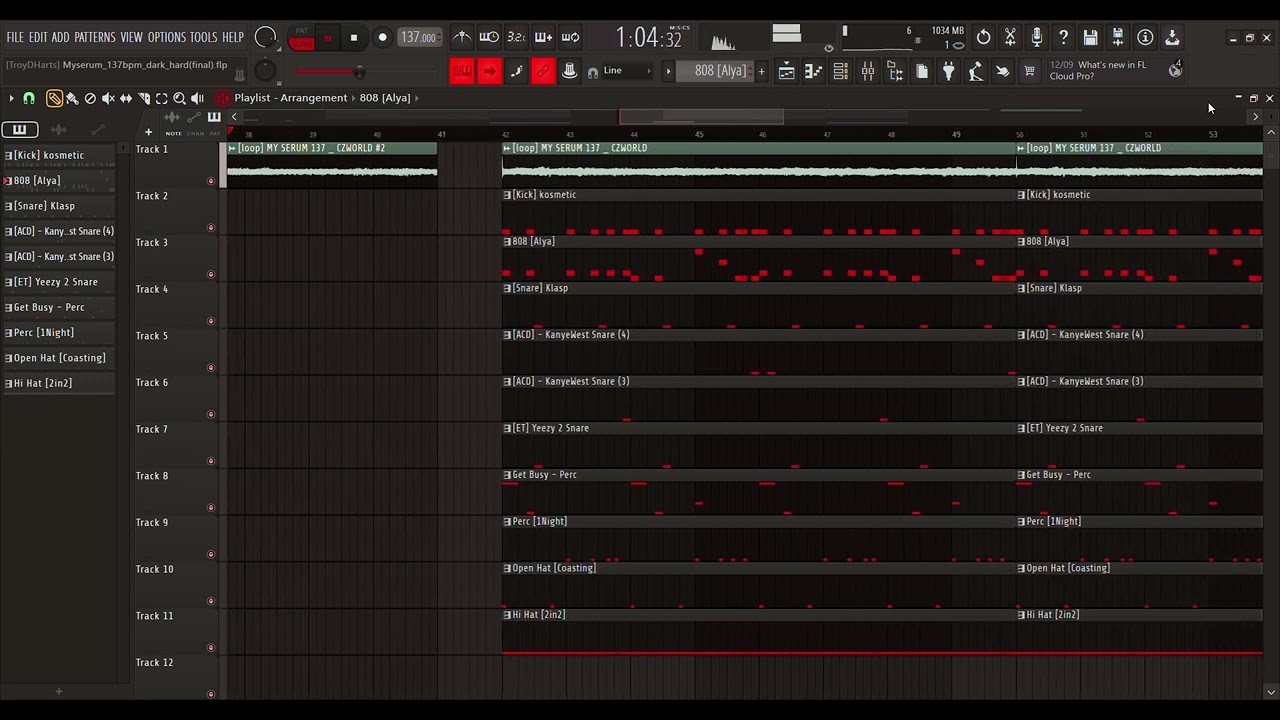Select the Mute tool in Playlist toolbar
This screenshot has width=1280, height=720.
(108, 98)
